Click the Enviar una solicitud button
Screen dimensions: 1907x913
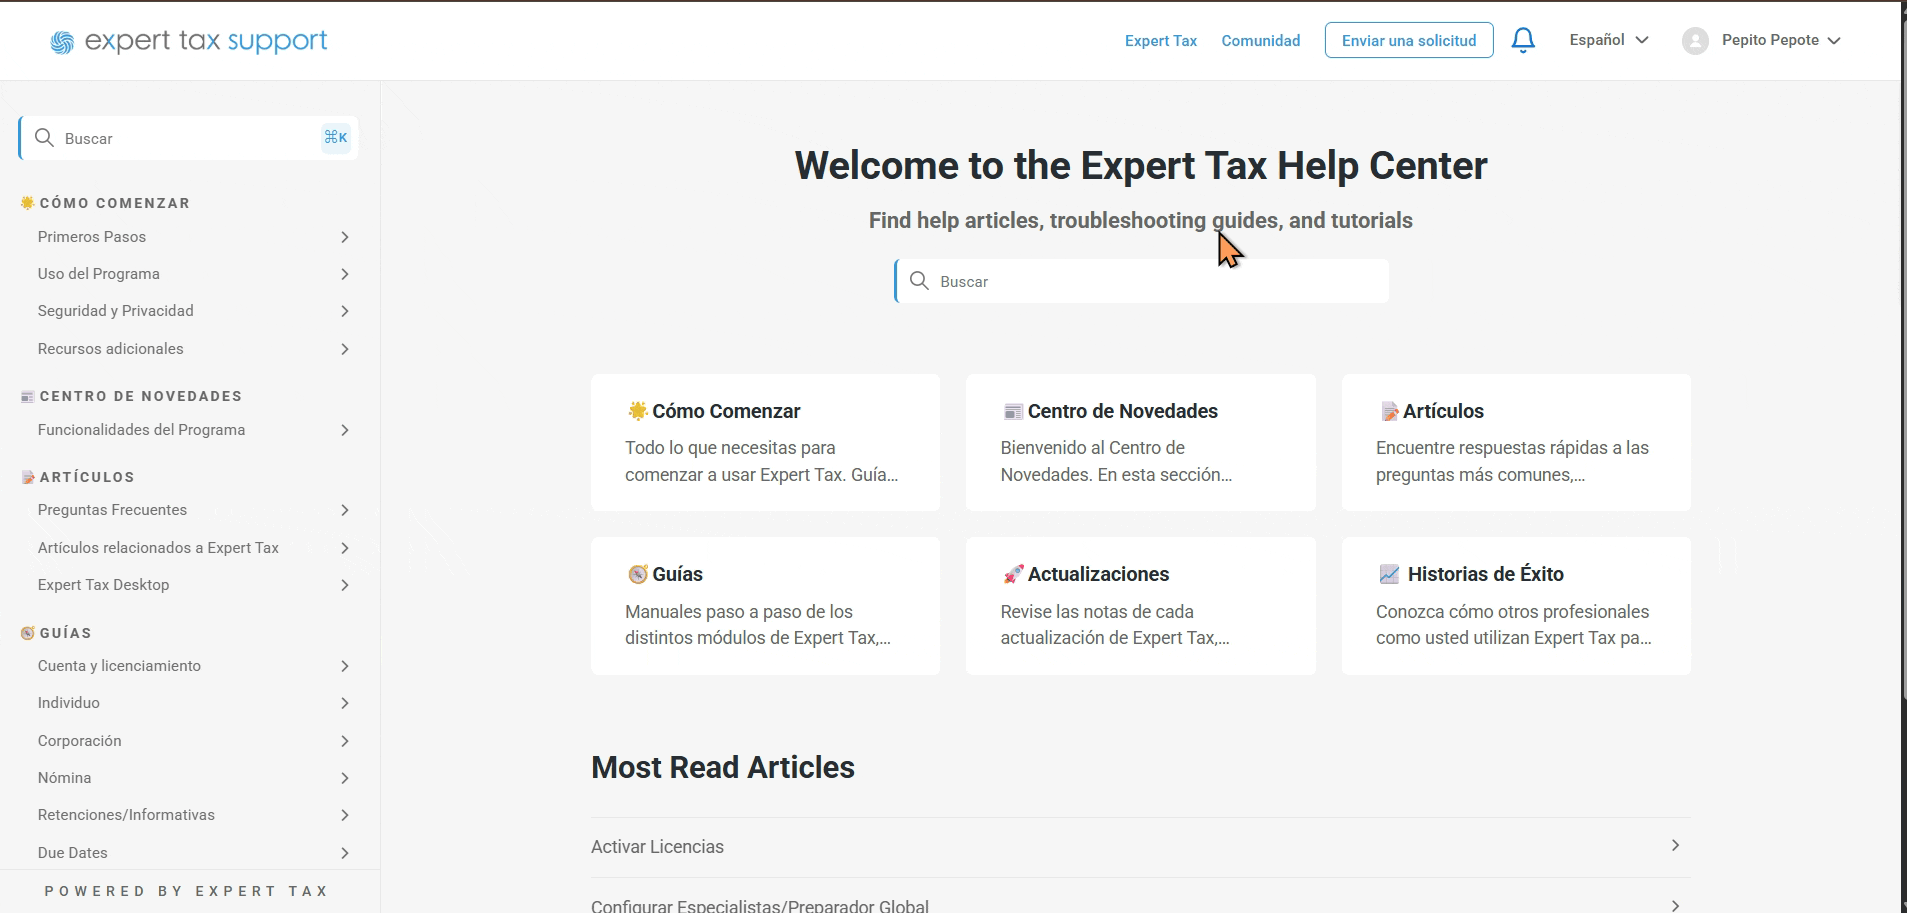coord(1409,40)
